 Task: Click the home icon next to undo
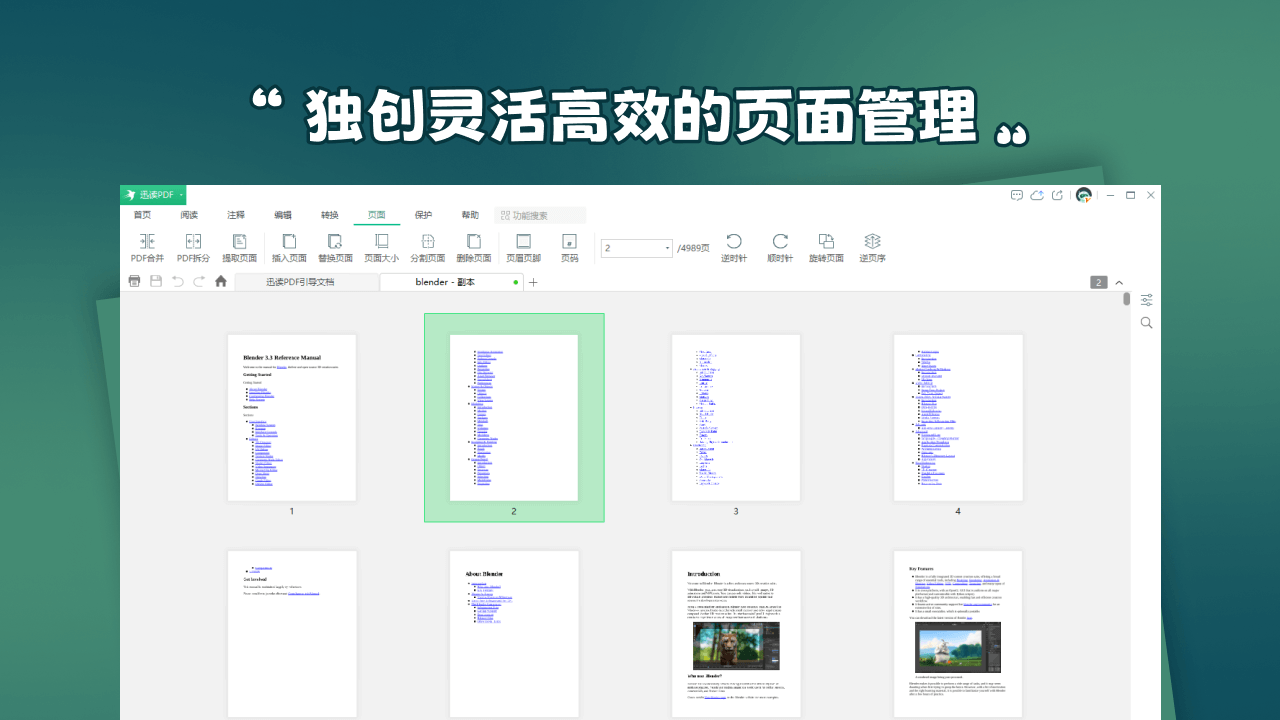click(x=220, y=281)
